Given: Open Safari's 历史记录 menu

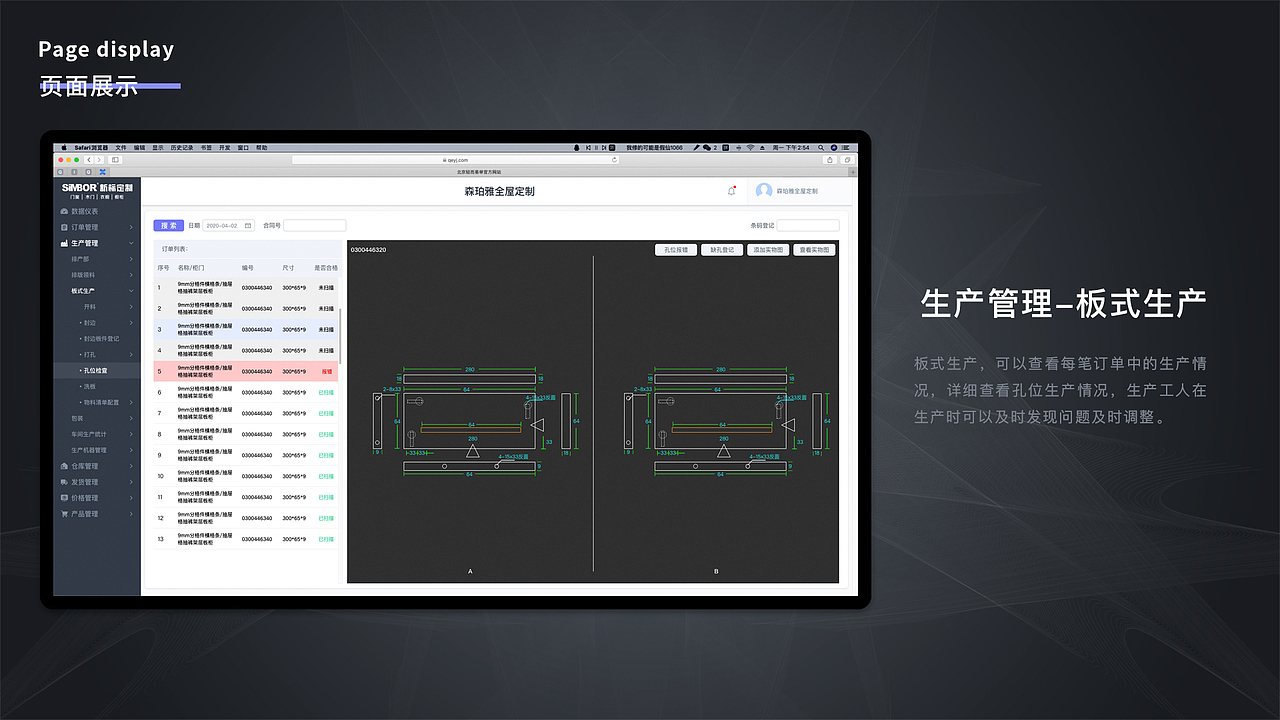Looking at the screenshot, I should pos(182,146).
